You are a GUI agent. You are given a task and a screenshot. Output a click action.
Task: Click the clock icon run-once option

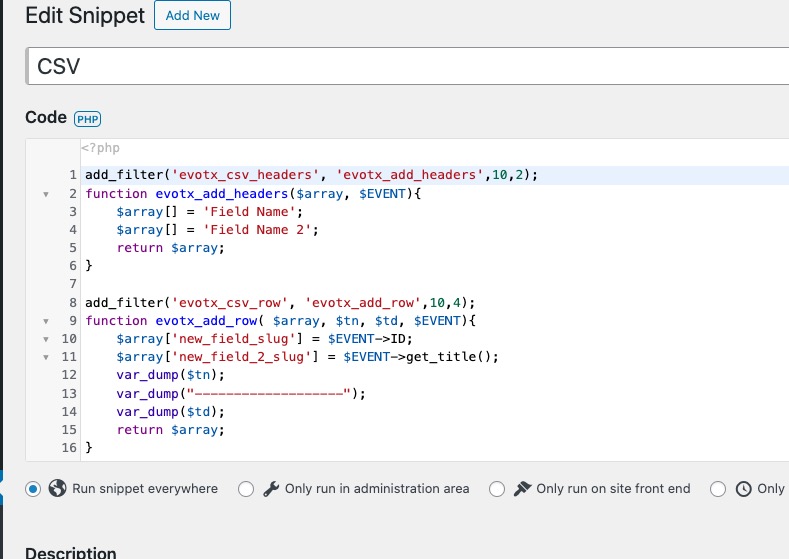(x=744, y=489)
